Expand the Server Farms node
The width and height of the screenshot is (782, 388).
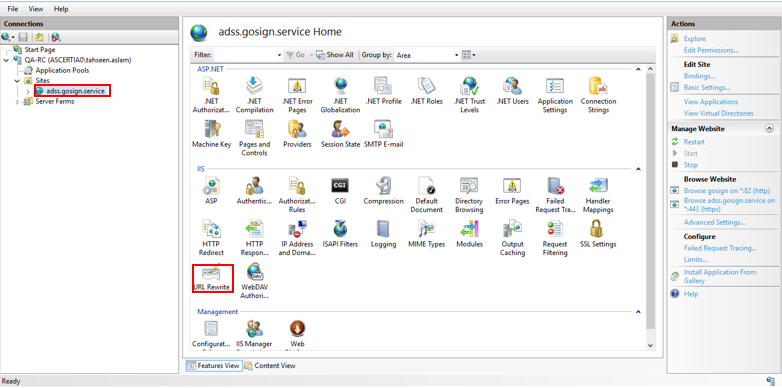click(x=17, y=102)
